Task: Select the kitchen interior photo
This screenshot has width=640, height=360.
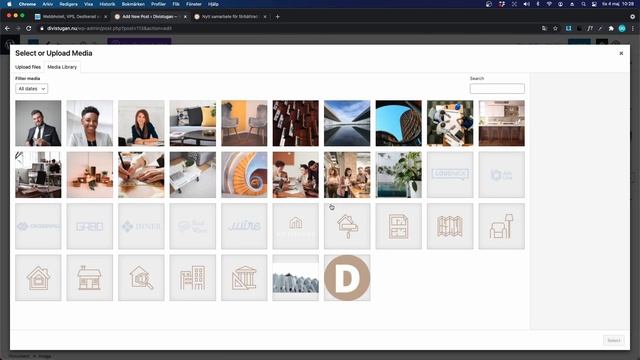Action: [501, 123]
